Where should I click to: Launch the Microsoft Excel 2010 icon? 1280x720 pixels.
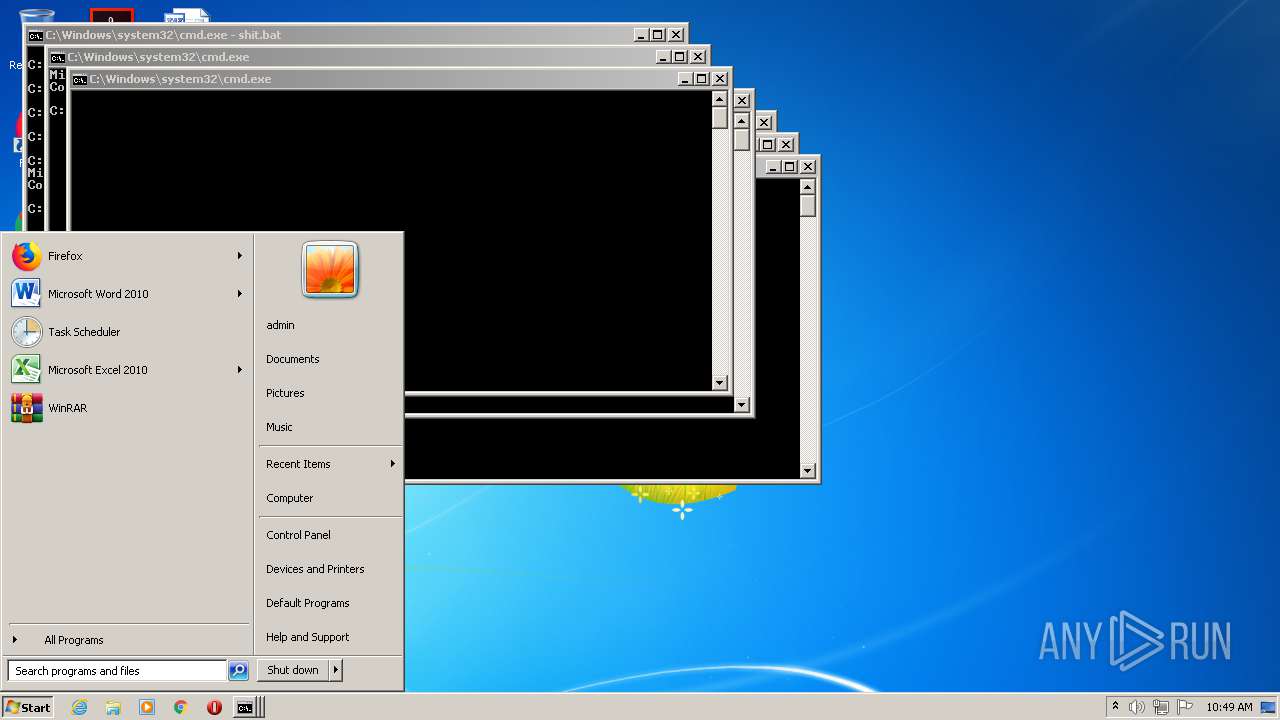(27, 370)
